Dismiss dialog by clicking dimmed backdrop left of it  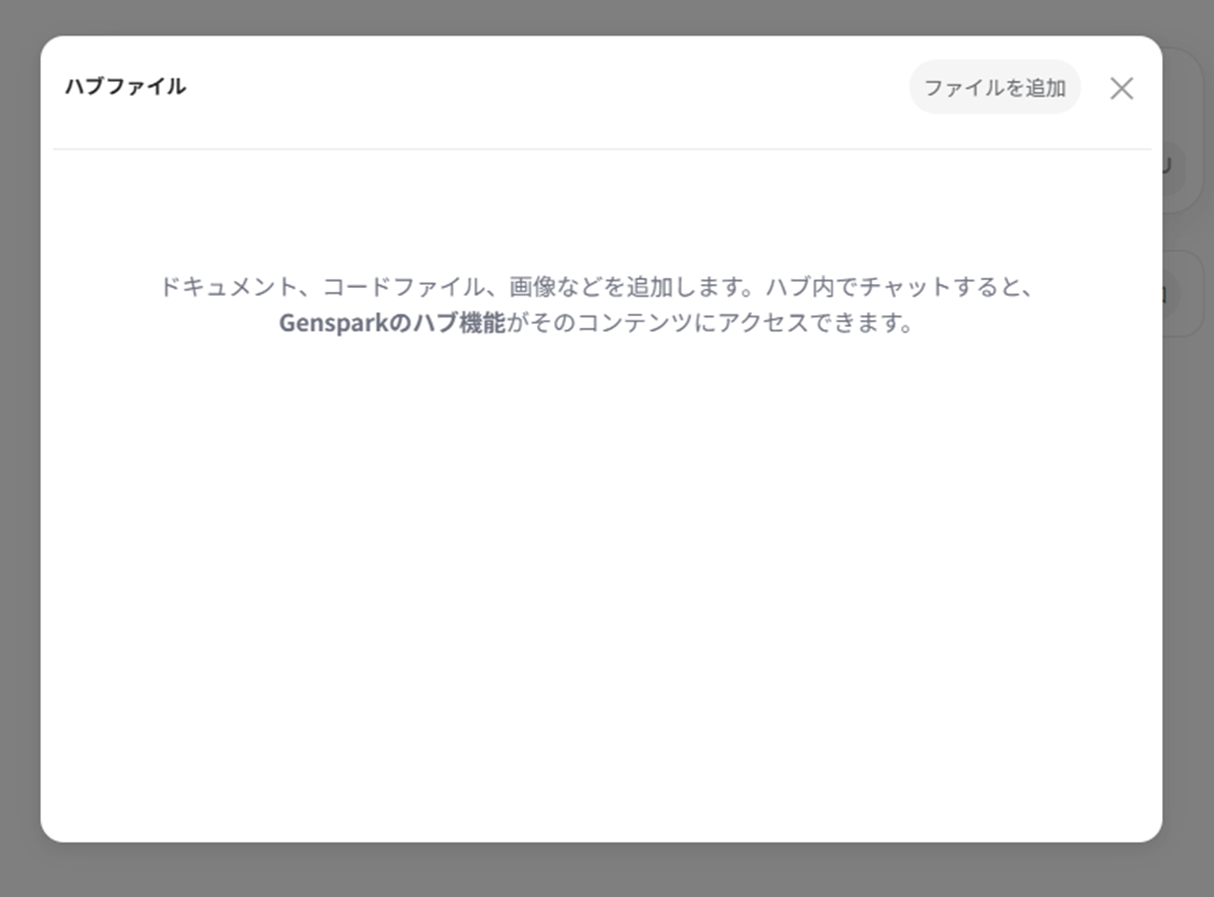(19, 450)
